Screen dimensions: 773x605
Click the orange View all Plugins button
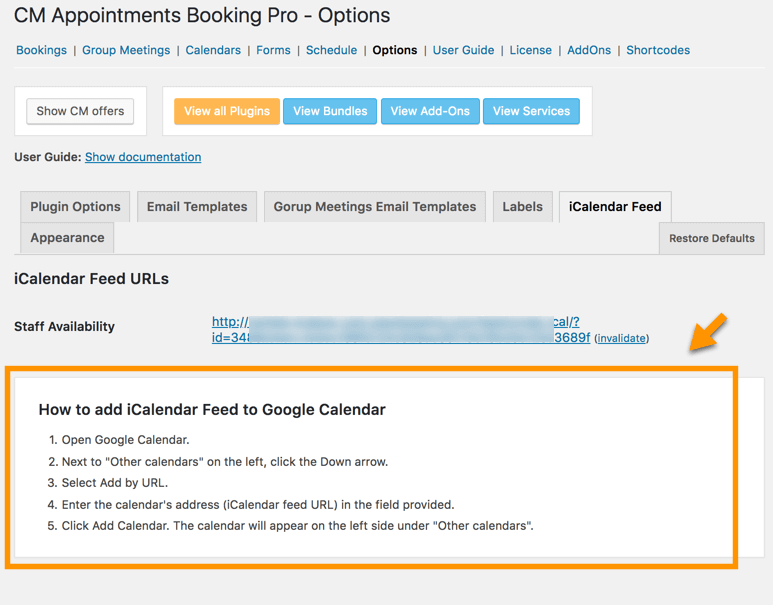227,111
